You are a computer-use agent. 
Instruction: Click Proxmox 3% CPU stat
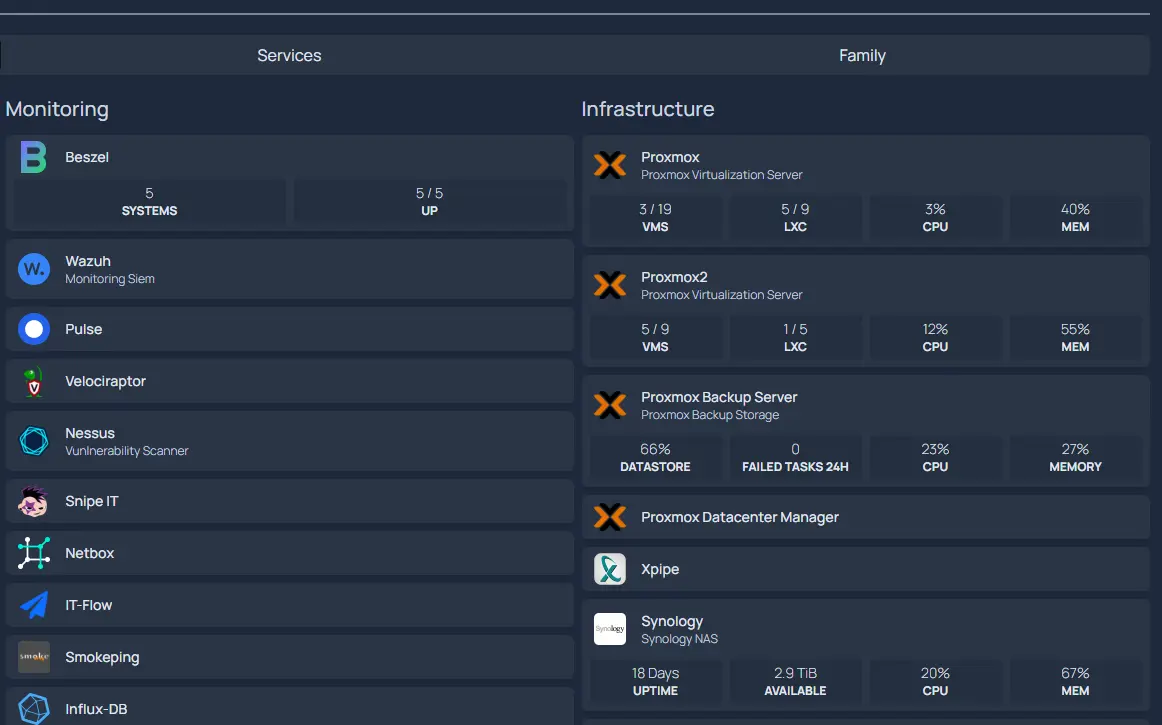click(935, 218)
